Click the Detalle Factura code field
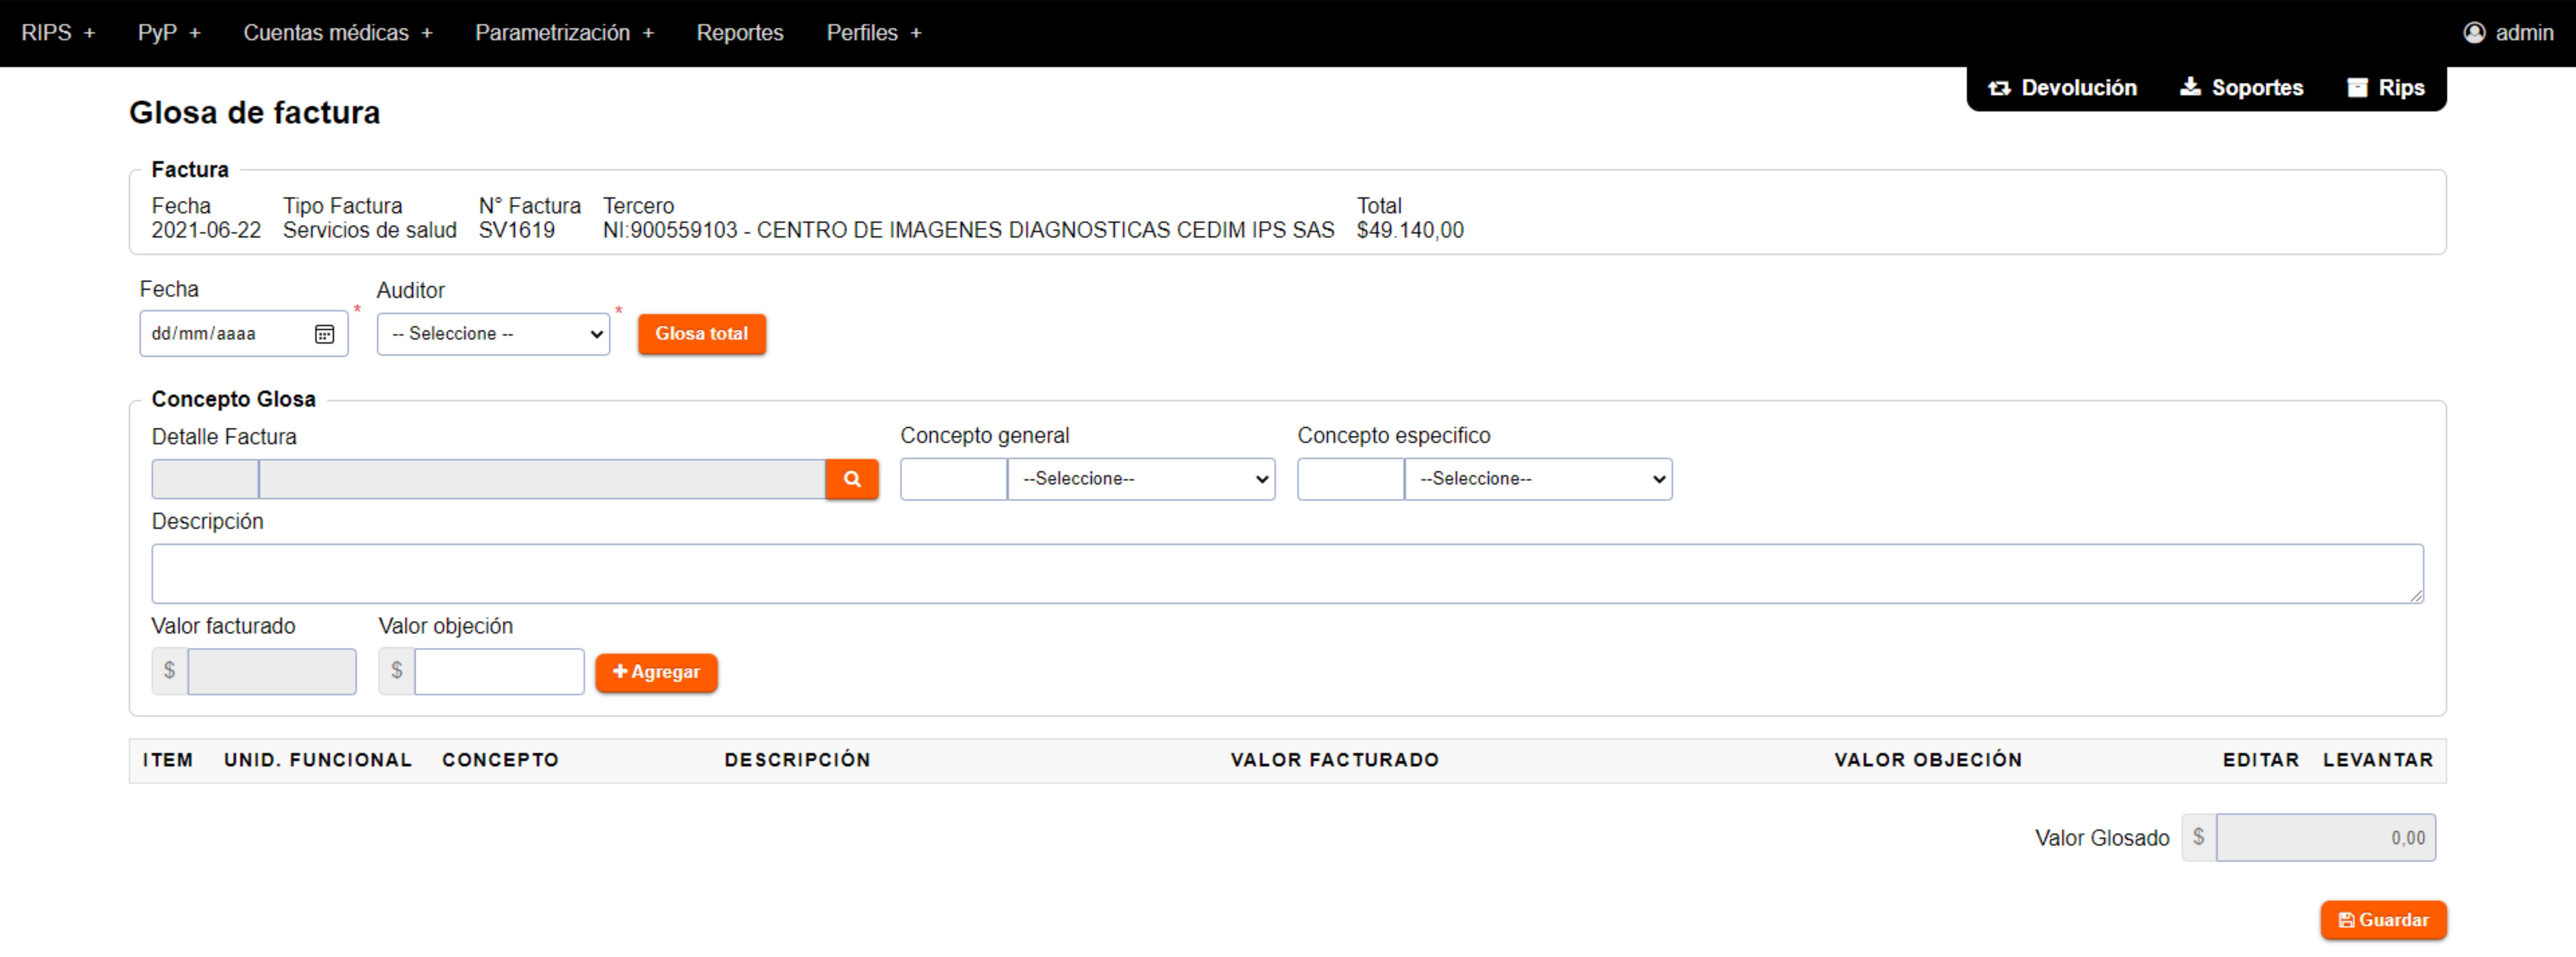2576x957 pixels. click(x=205, y=479)
